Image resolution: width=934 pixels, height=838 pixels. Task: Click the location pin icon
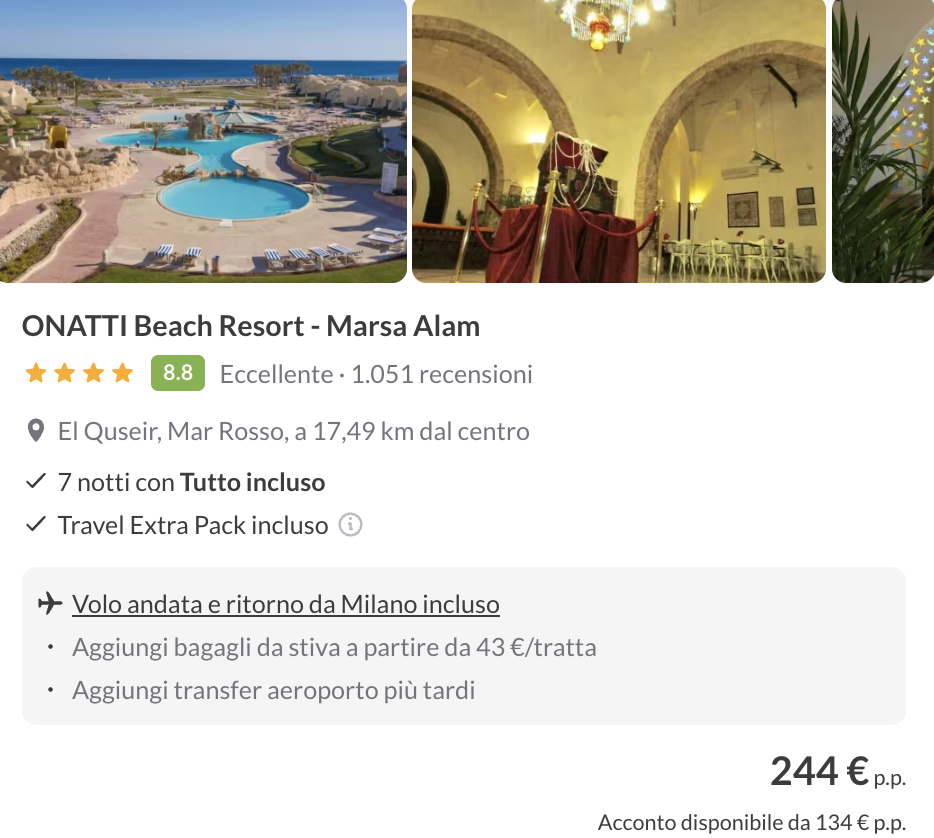tap(36, 432)
